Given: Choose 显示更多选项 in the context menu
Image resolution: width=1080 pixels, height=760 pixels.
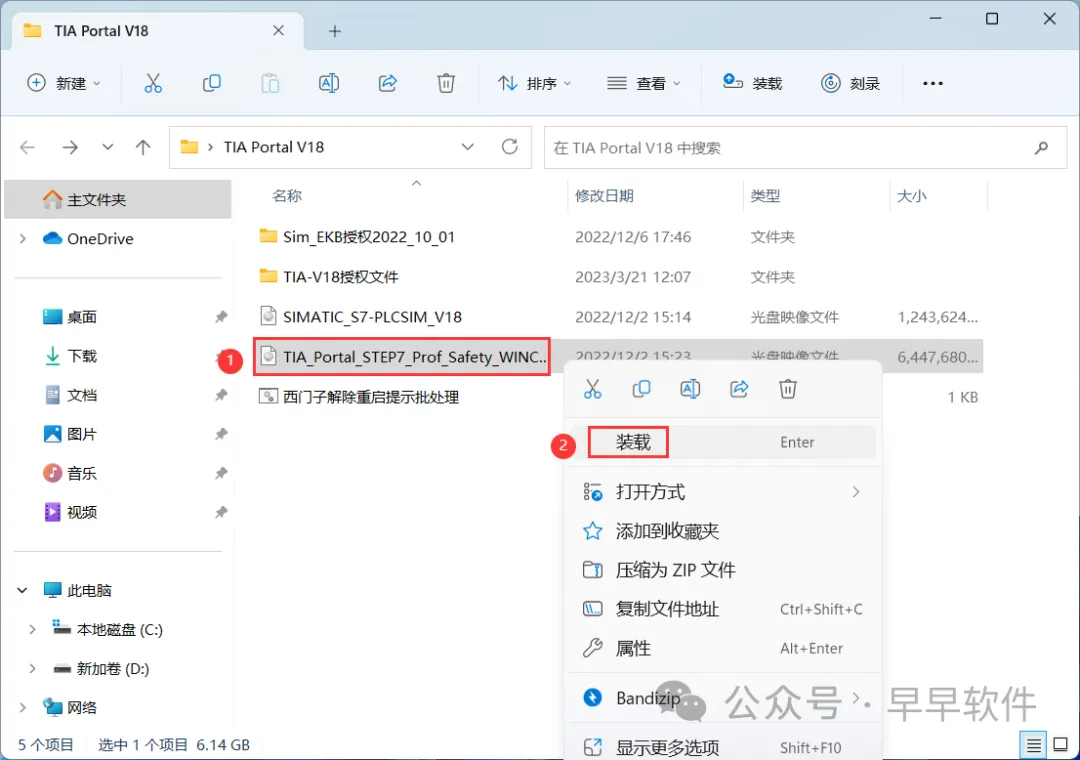Looking at the screenshot, I should 723,747.
